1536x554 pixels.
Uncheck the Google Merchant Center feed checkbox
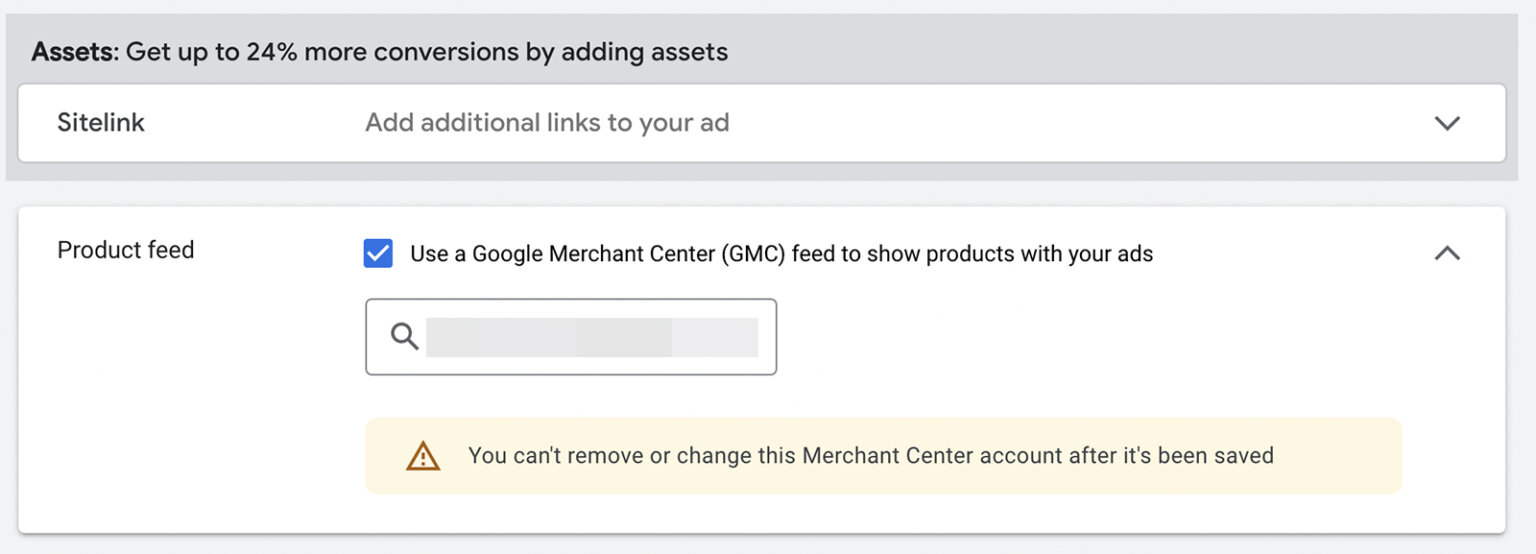click(x=378, y=254)
